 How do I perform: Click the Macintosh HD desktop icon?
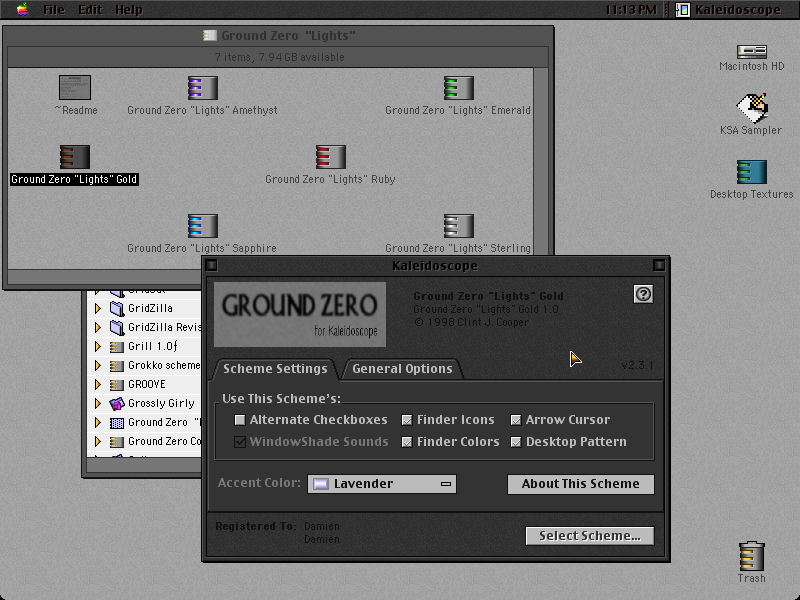point(752,52)
